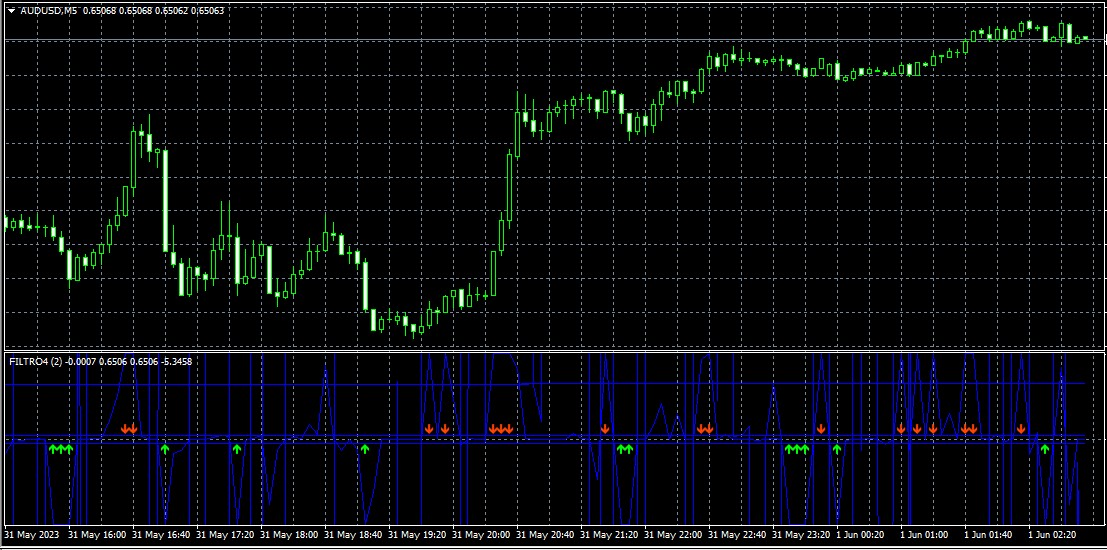Click the 31 May 20:00 time label
Screen dimensions: 1107x550
click(x=481, y=535)
